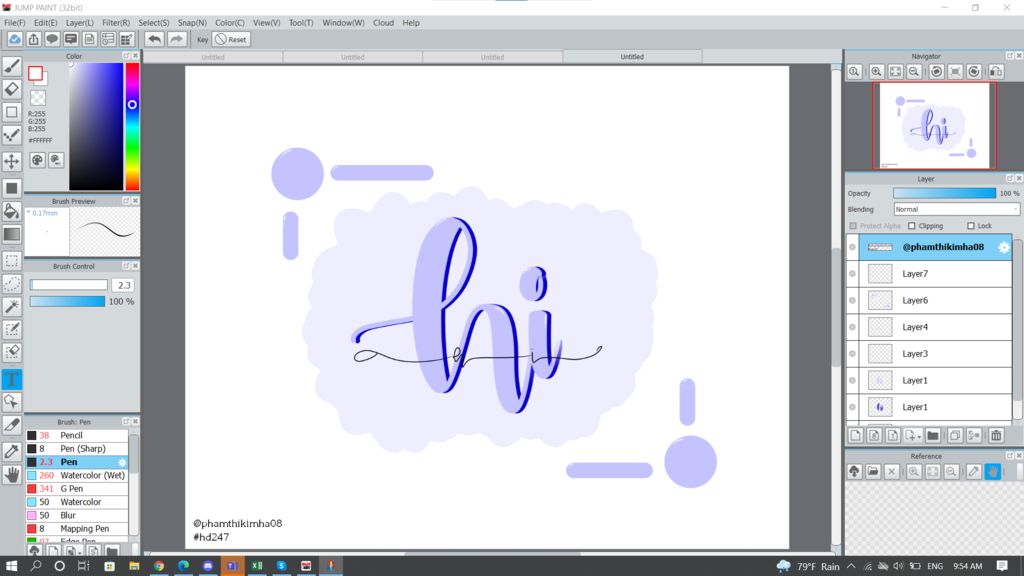
Task: Click the share/export toolbar icon
Action: [33, 39]
